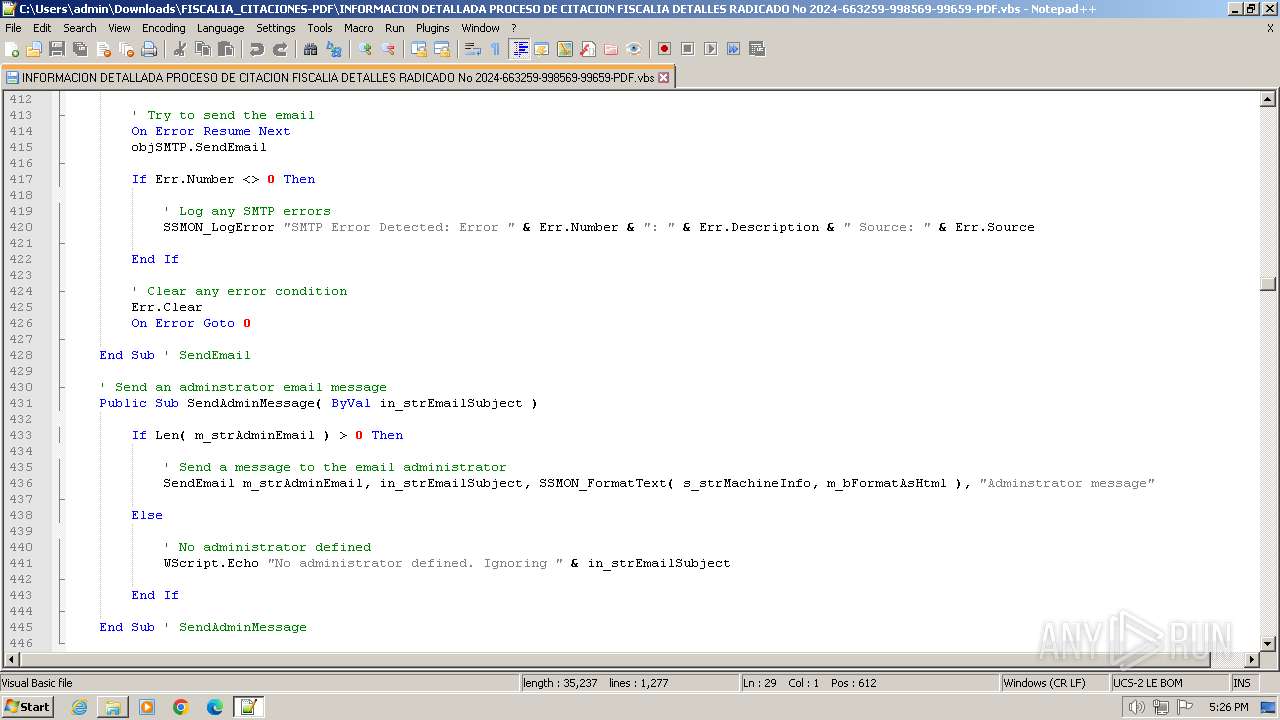
Task: Click the Save recorded macro icon
Action: coord(757,49)
